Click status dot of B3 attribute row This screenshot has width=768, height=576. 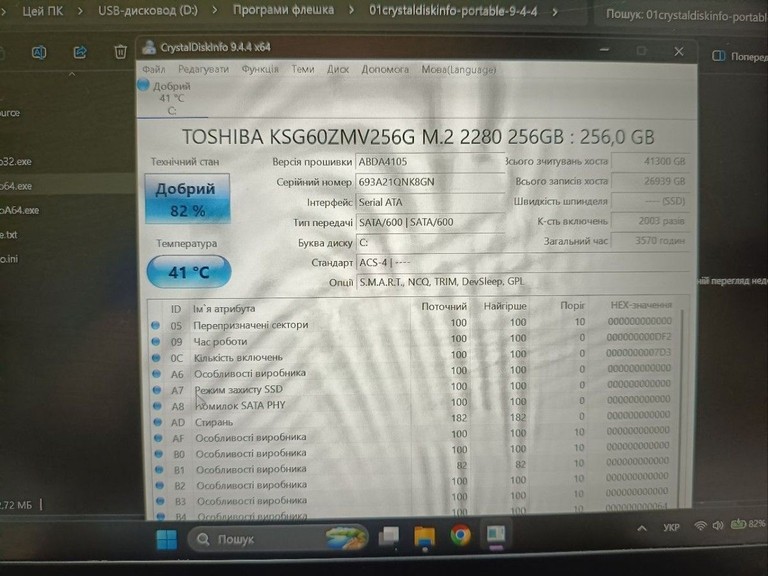pyautogui.click(x=160, y=501)
